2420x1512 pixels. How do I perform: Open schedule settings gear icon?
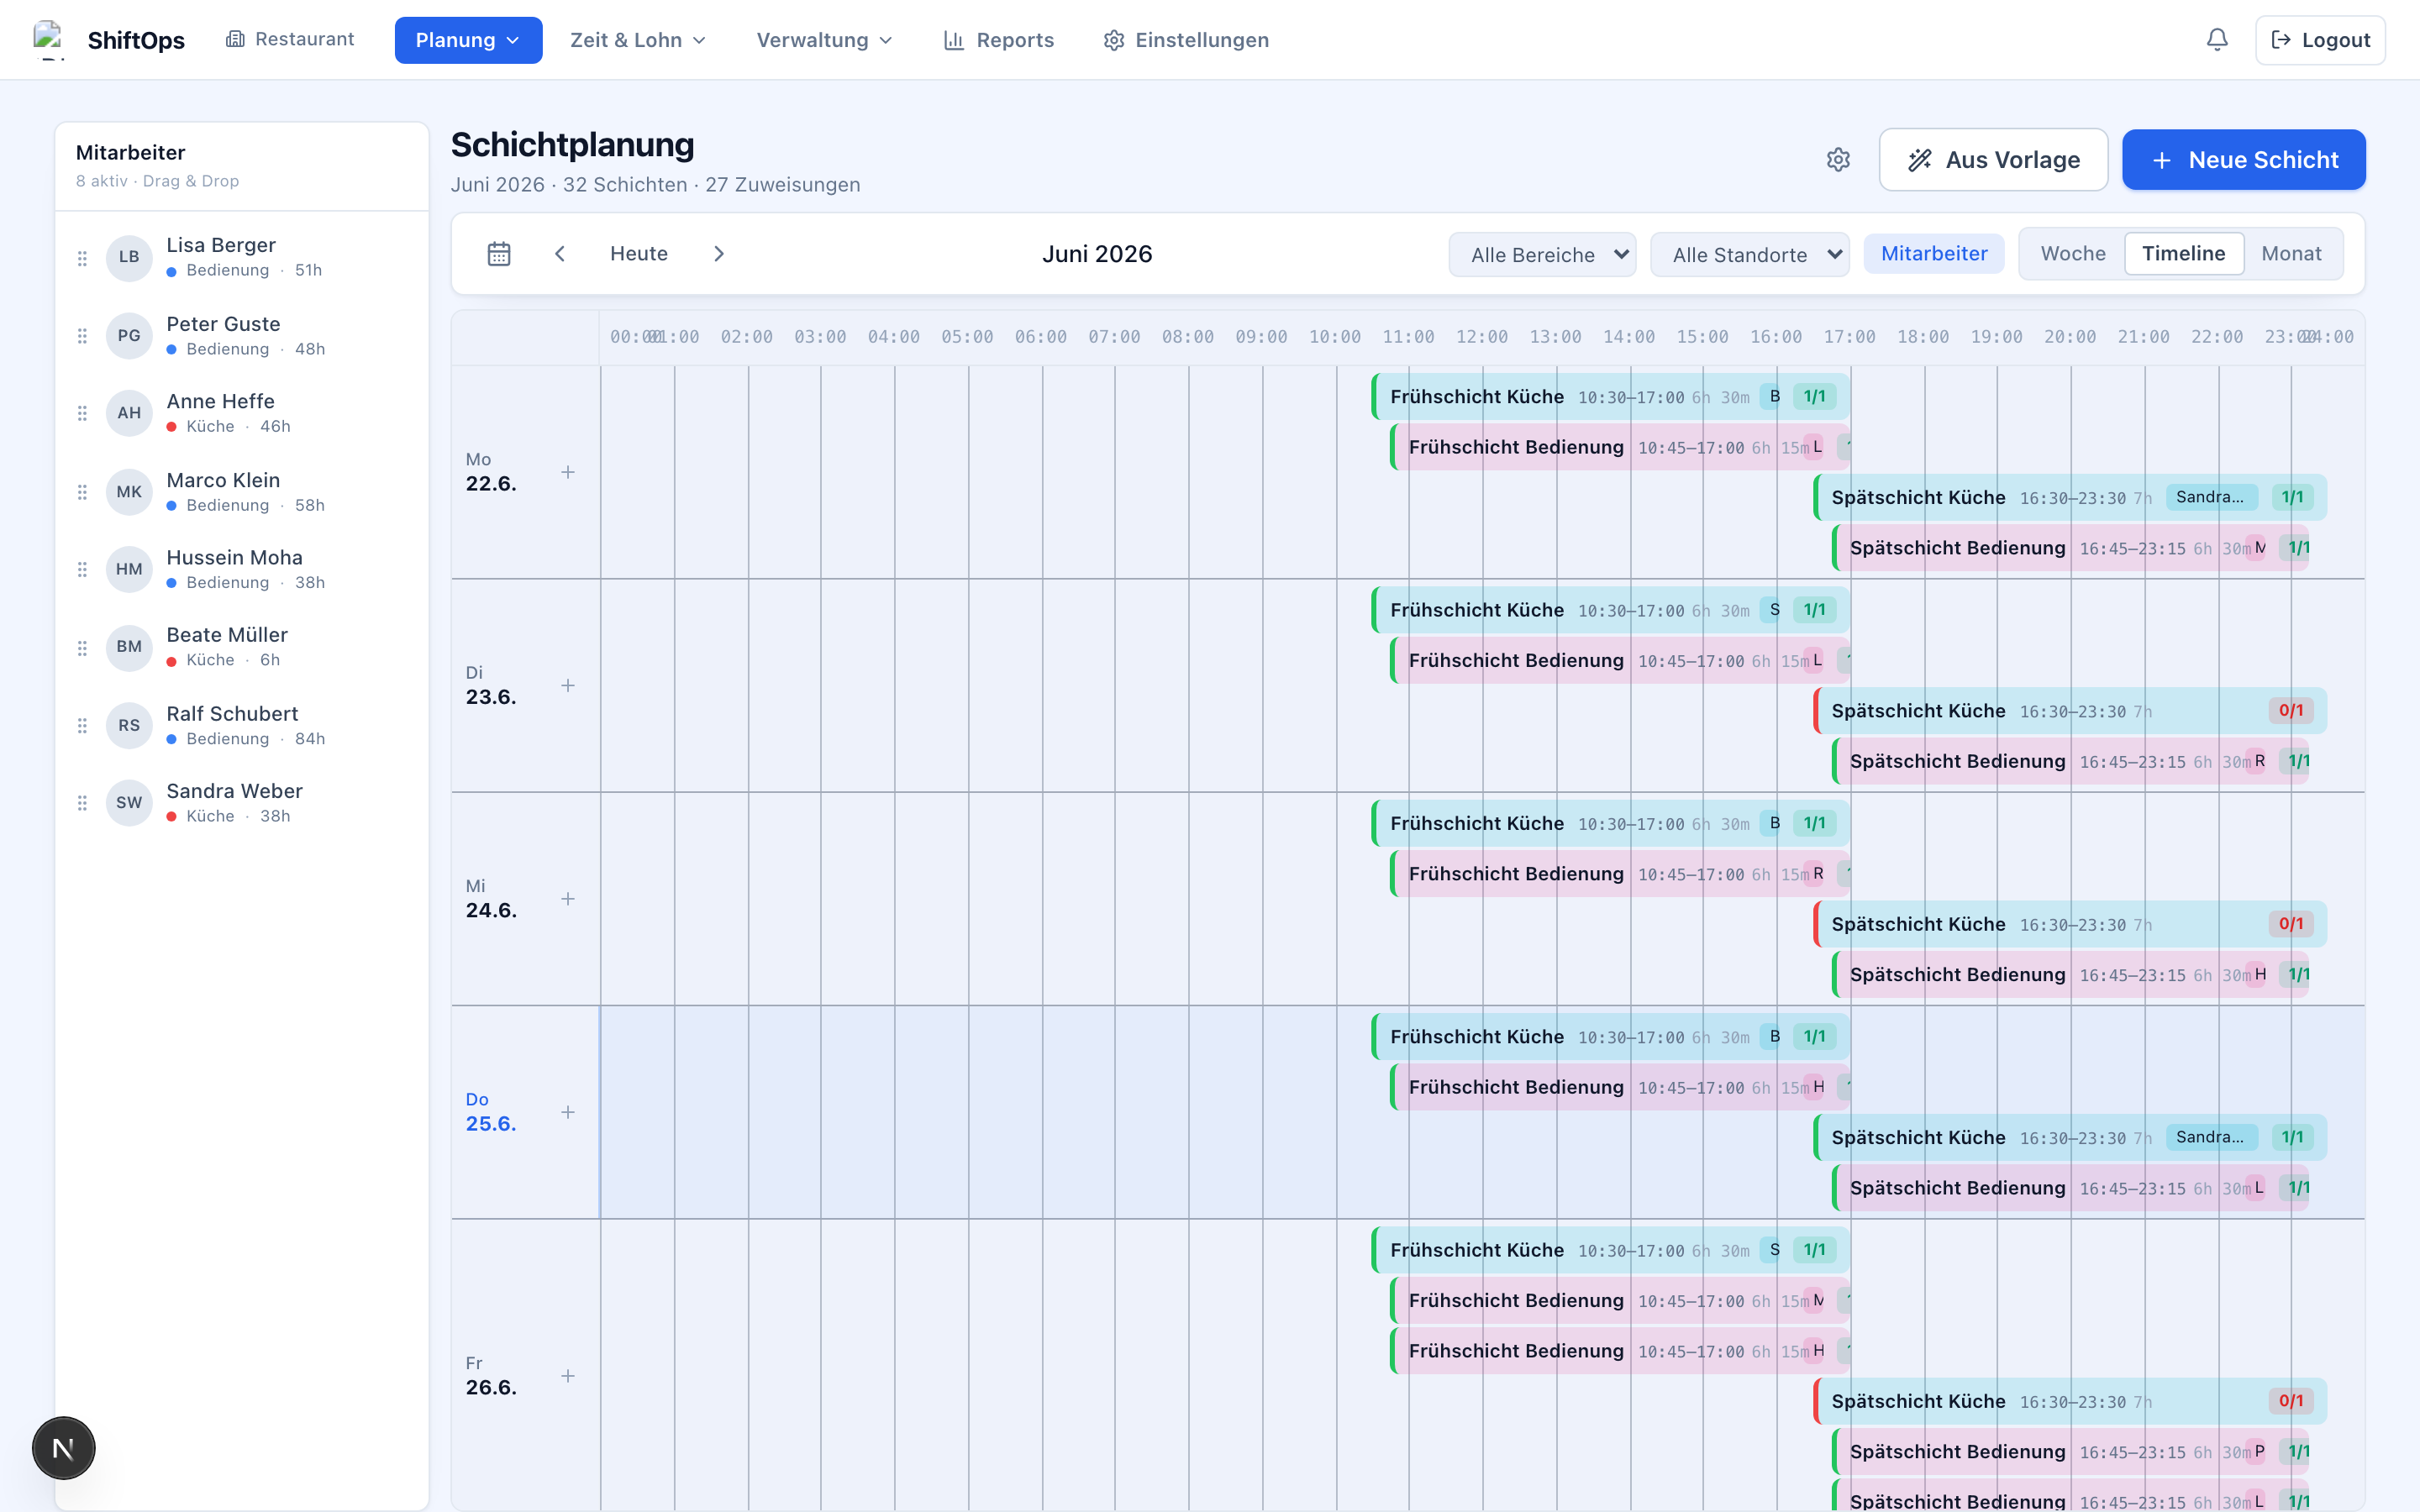click(1838, 160)
